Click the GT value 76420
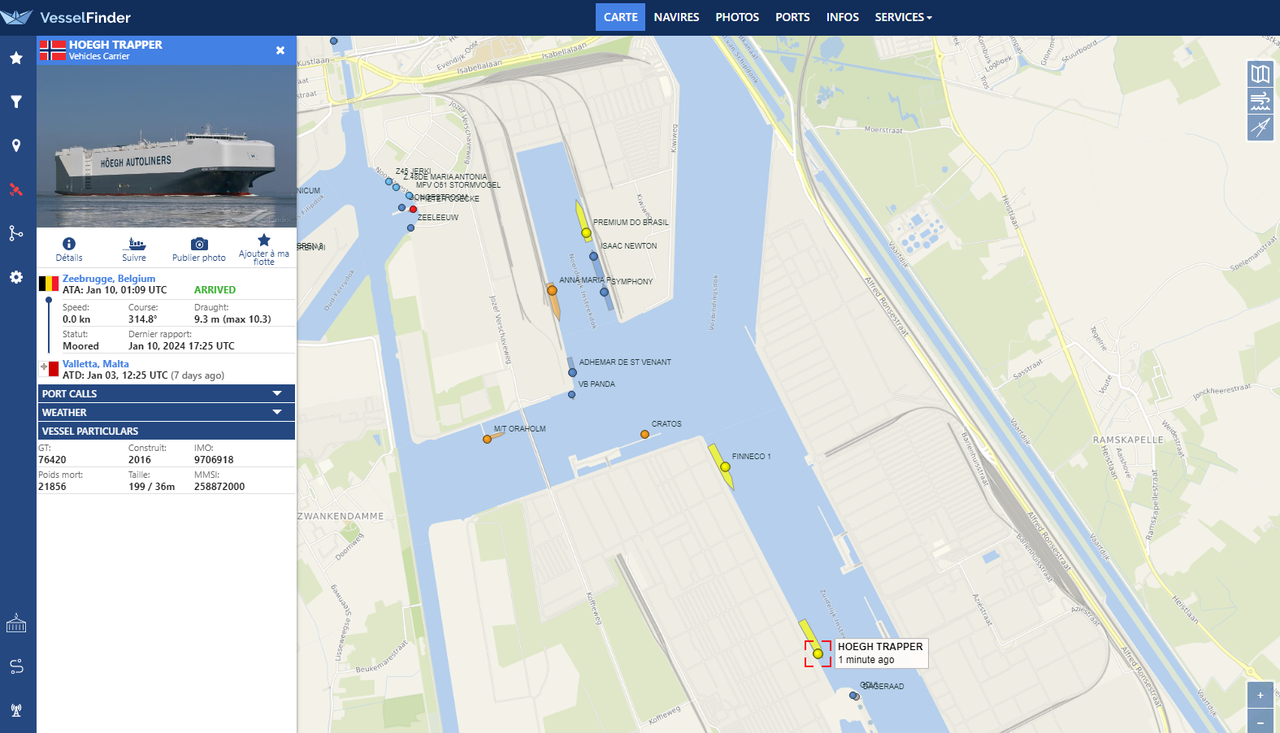The height and width of the screenshot is (733, 1280). (52, 460)
